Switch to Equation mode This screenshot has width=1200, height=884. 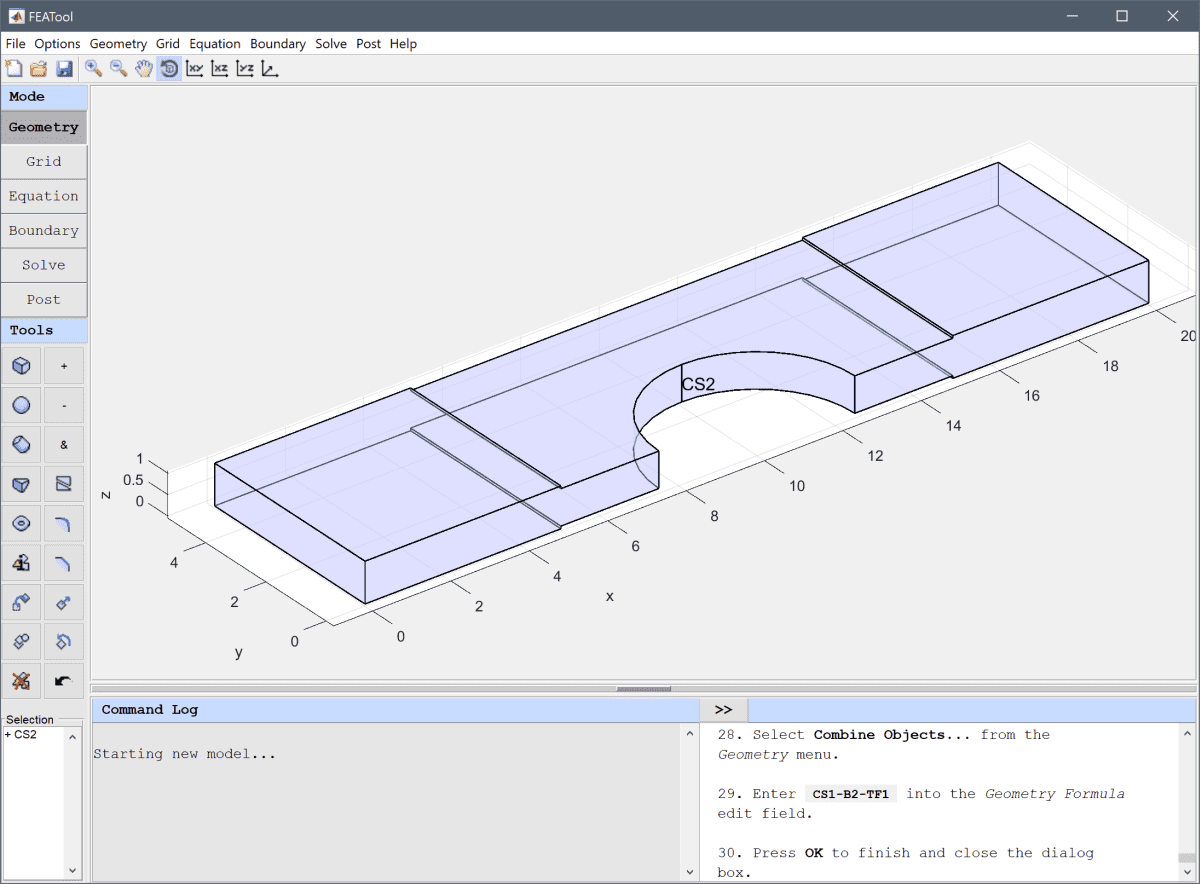pyautogui.click(x=44, y=196)
